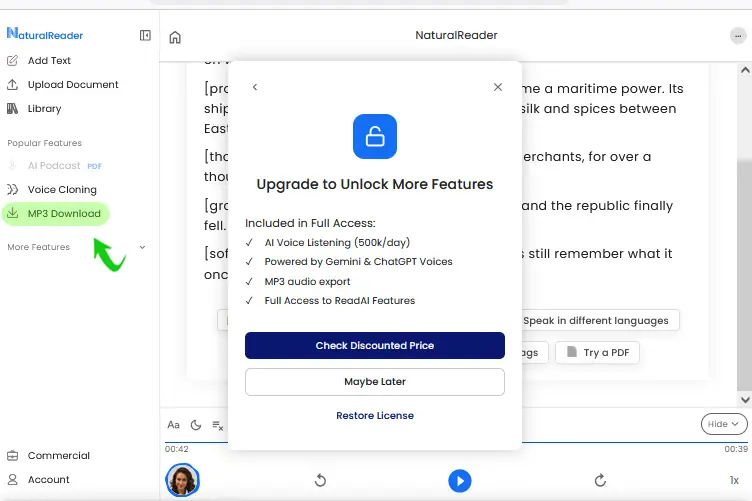Image resolution: width=752 pixels, height=501 pixels.
Task: Go back in the upgrade dialog
Action: point(255,87)
